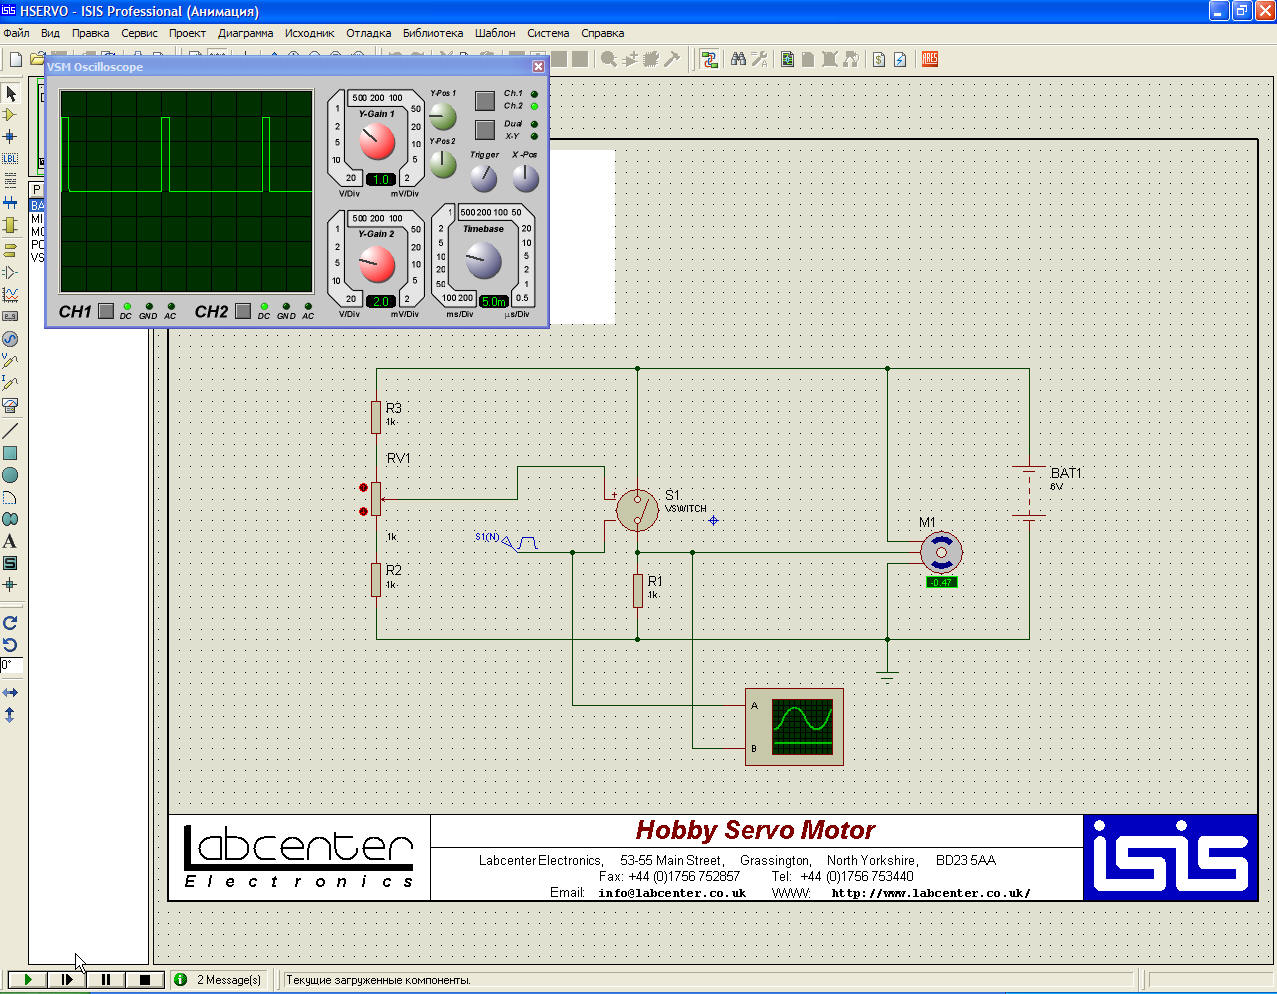Open the Библиотека menu

(x=433, y=33)
